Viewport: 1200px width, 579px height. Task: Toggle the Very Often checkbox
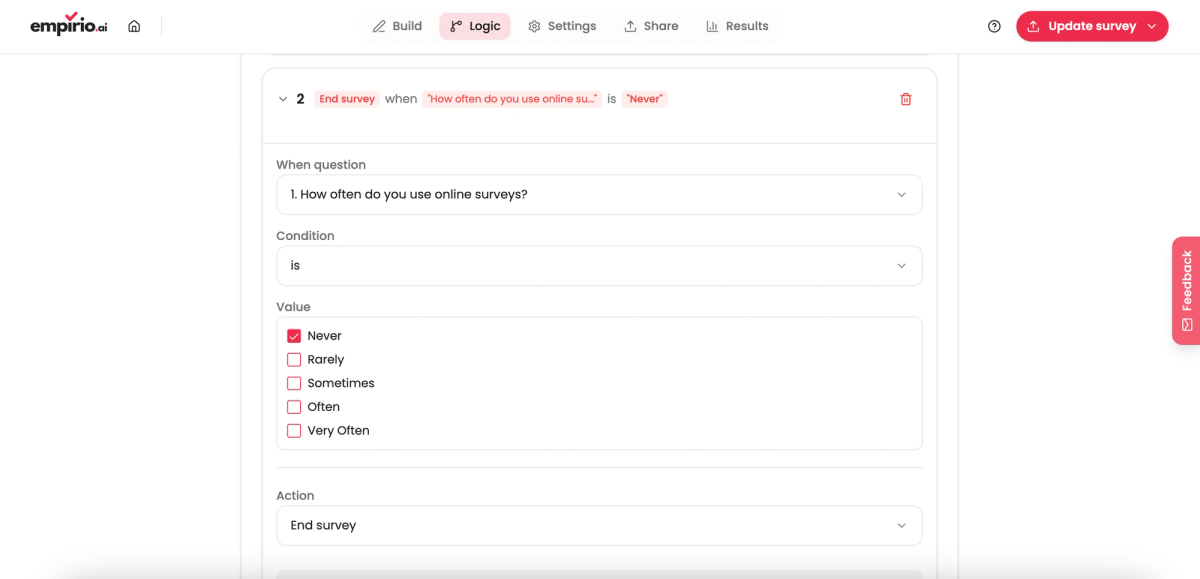(x=294, y=431)
